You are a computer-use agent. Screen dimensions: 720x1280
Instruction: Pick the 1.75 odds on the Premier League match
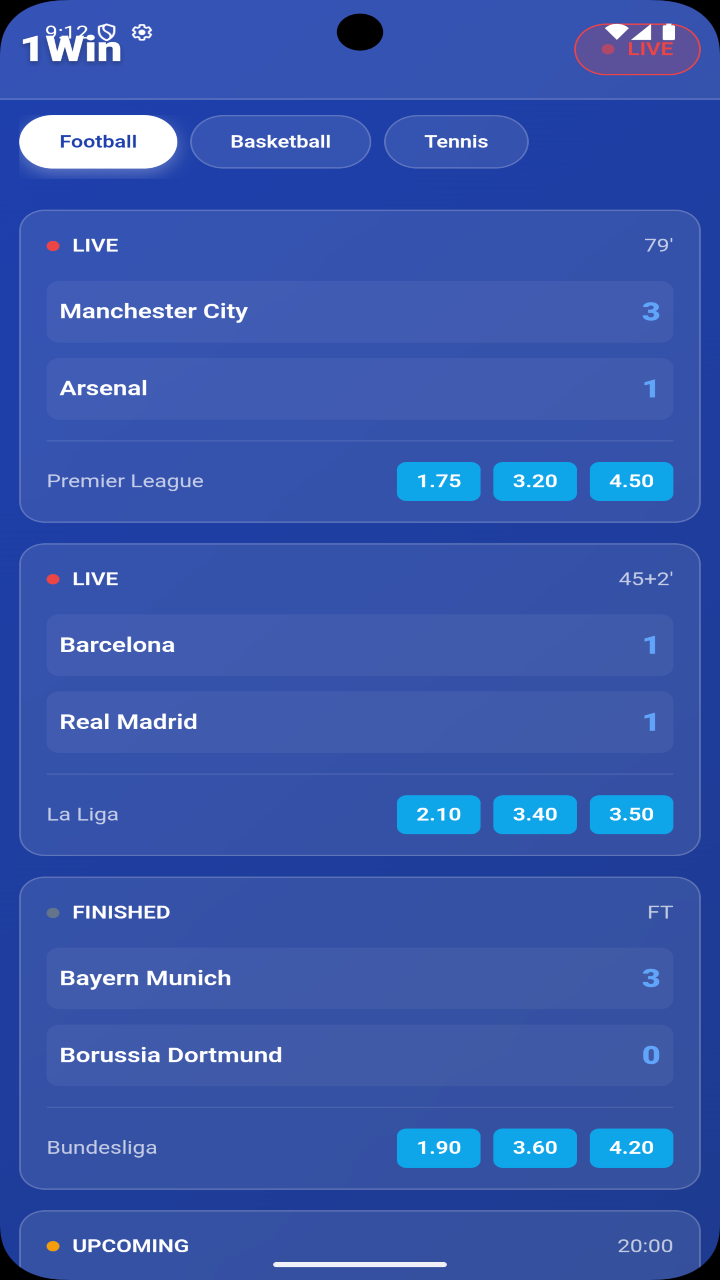(439, 481)
